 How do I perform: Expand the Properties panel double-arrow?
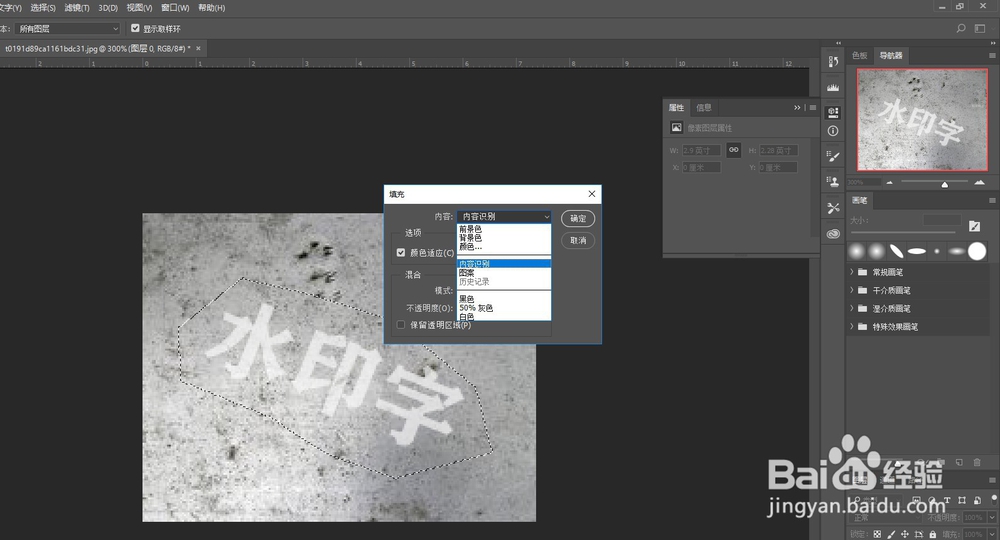tap(797, 108)
